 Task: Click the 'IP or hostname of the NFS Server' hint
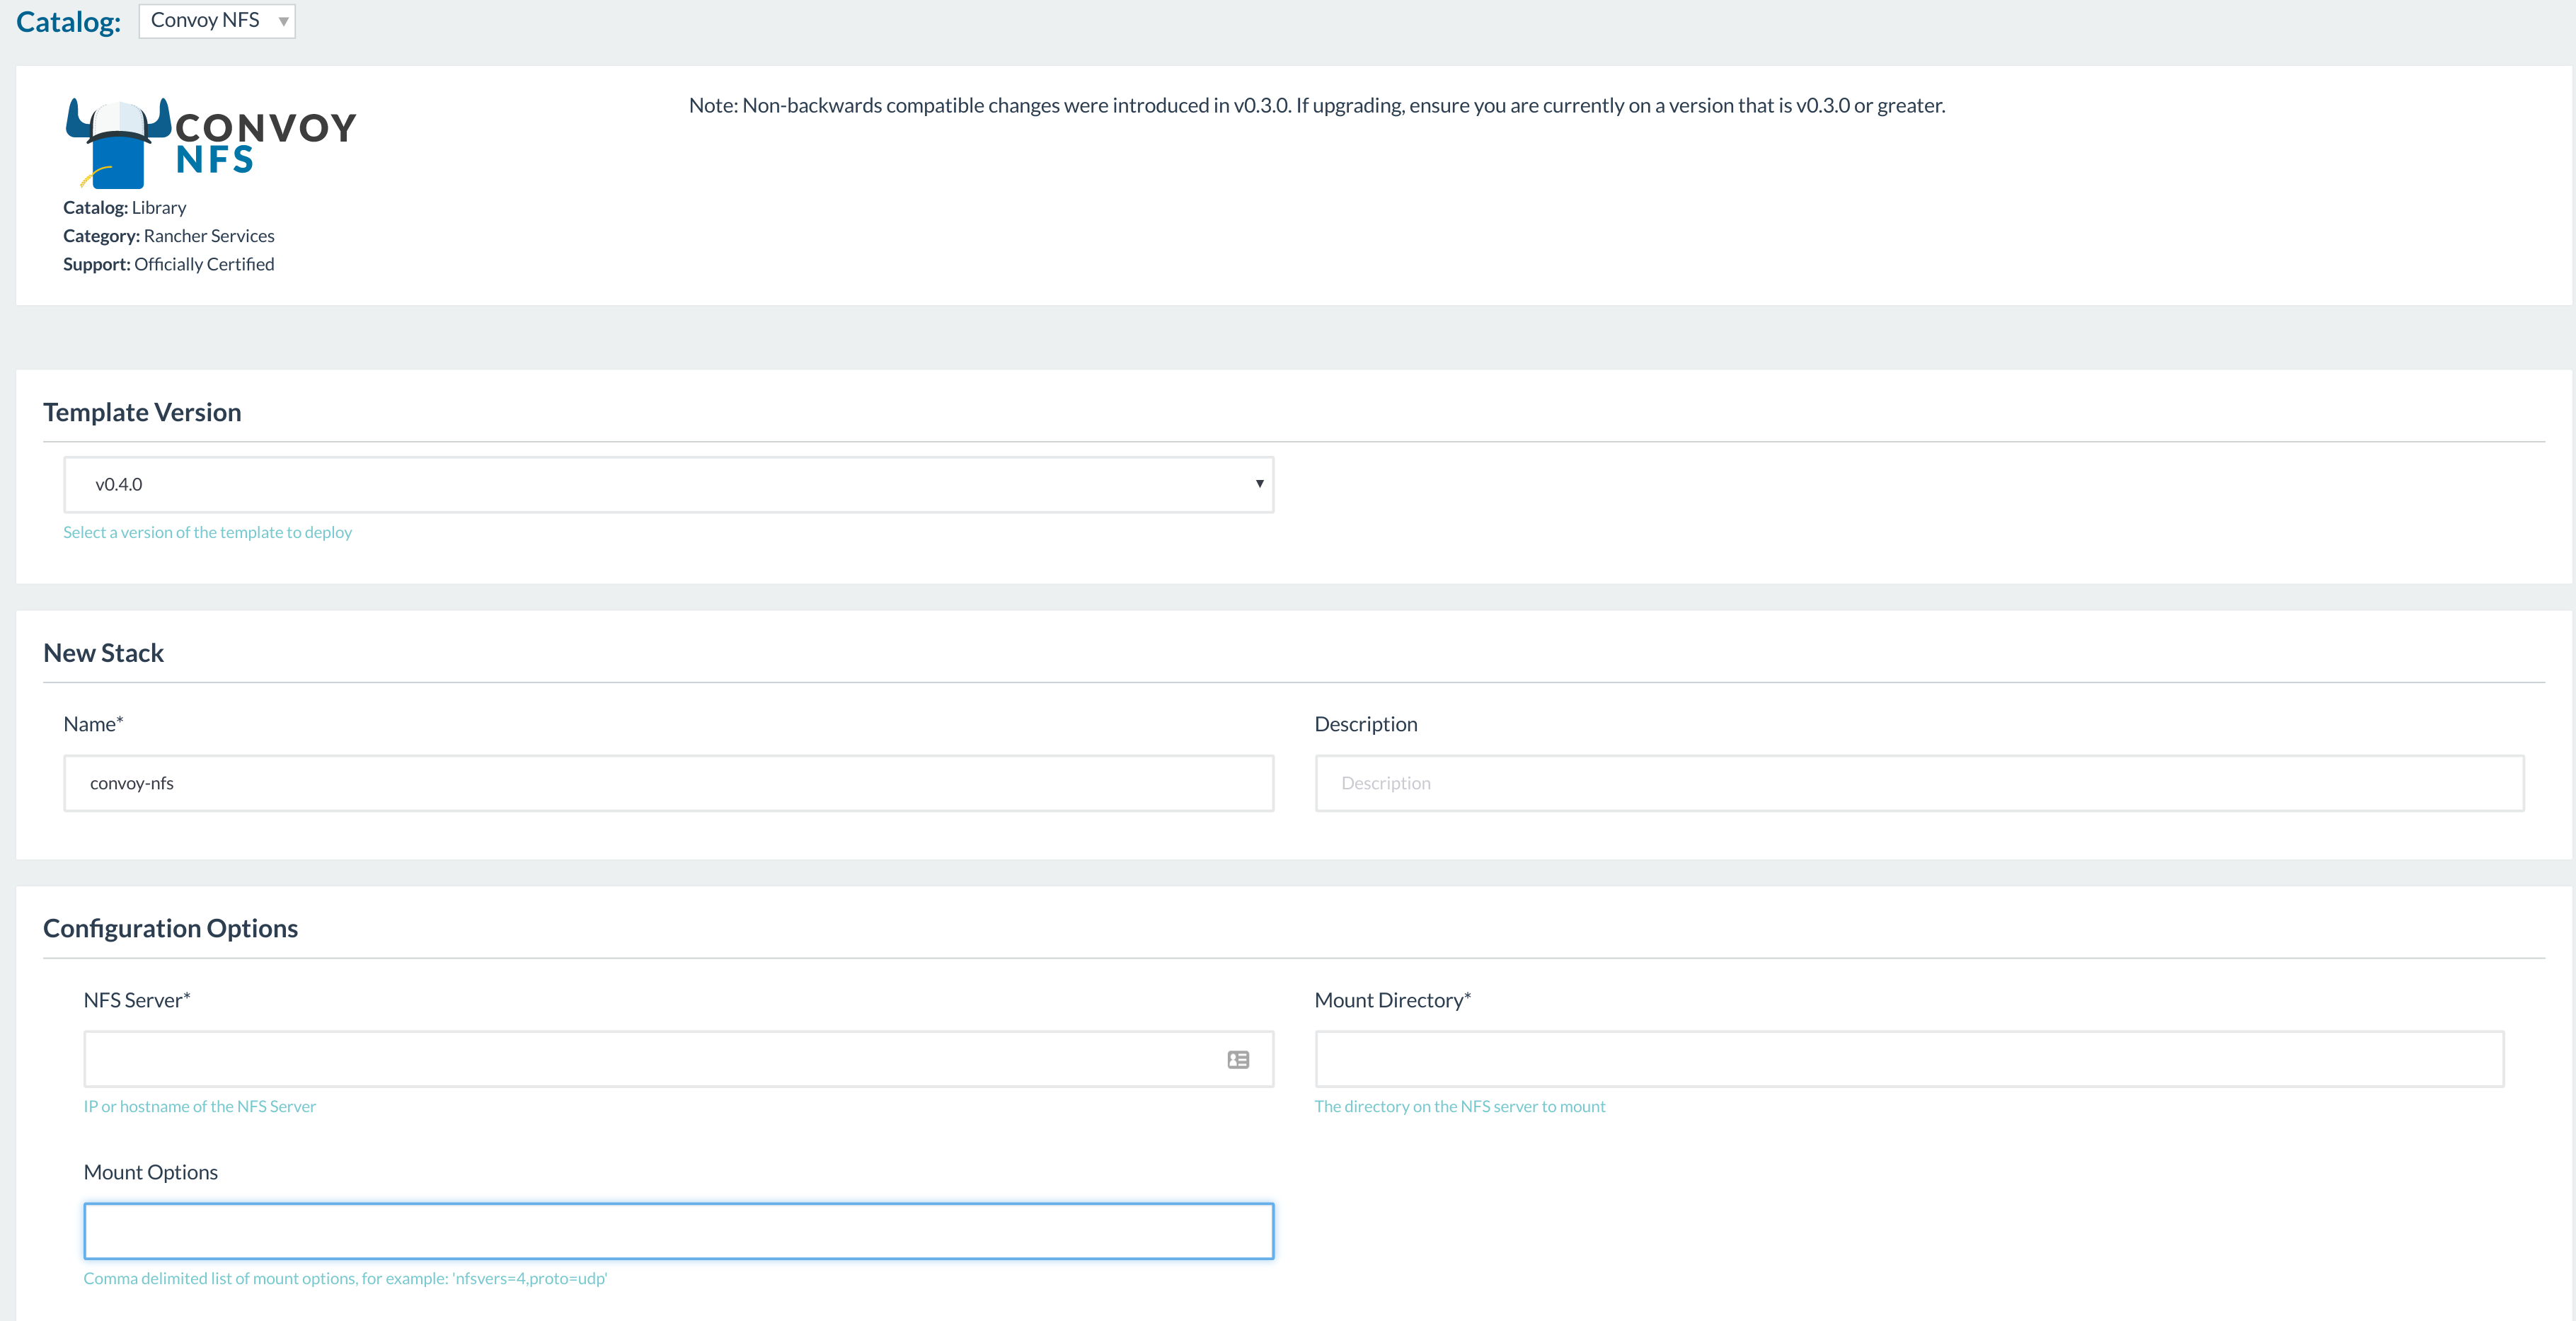click(x=199, y=1106)
